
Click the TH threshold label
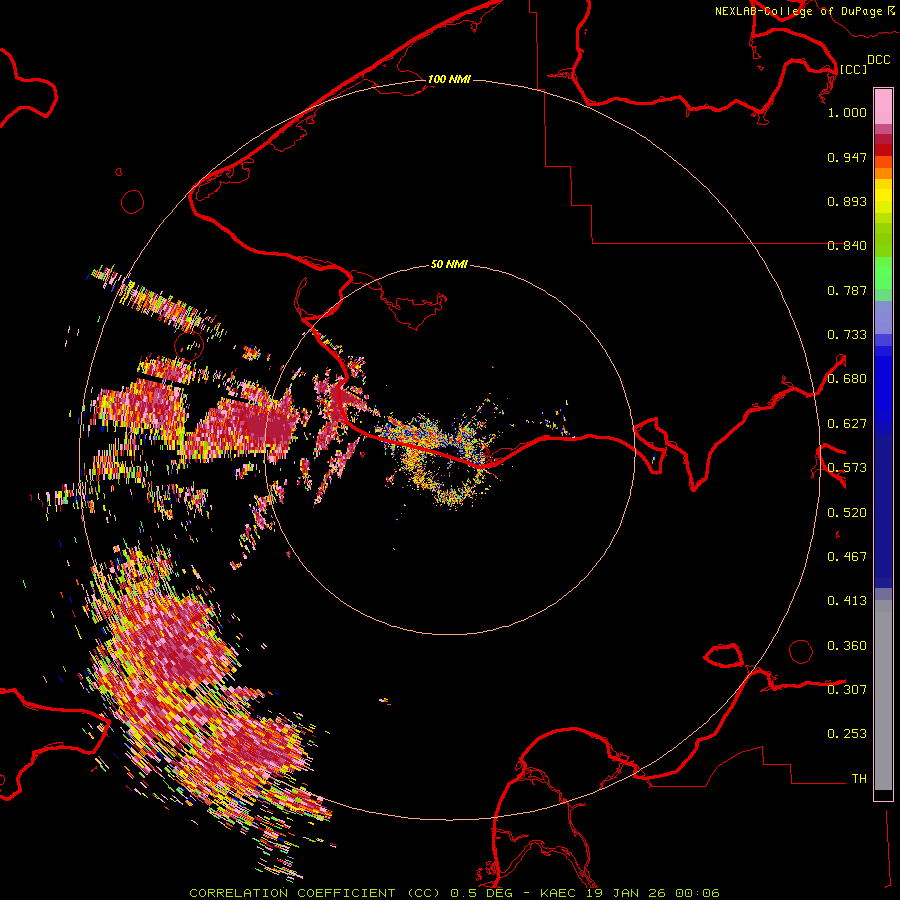click(859, 779)
